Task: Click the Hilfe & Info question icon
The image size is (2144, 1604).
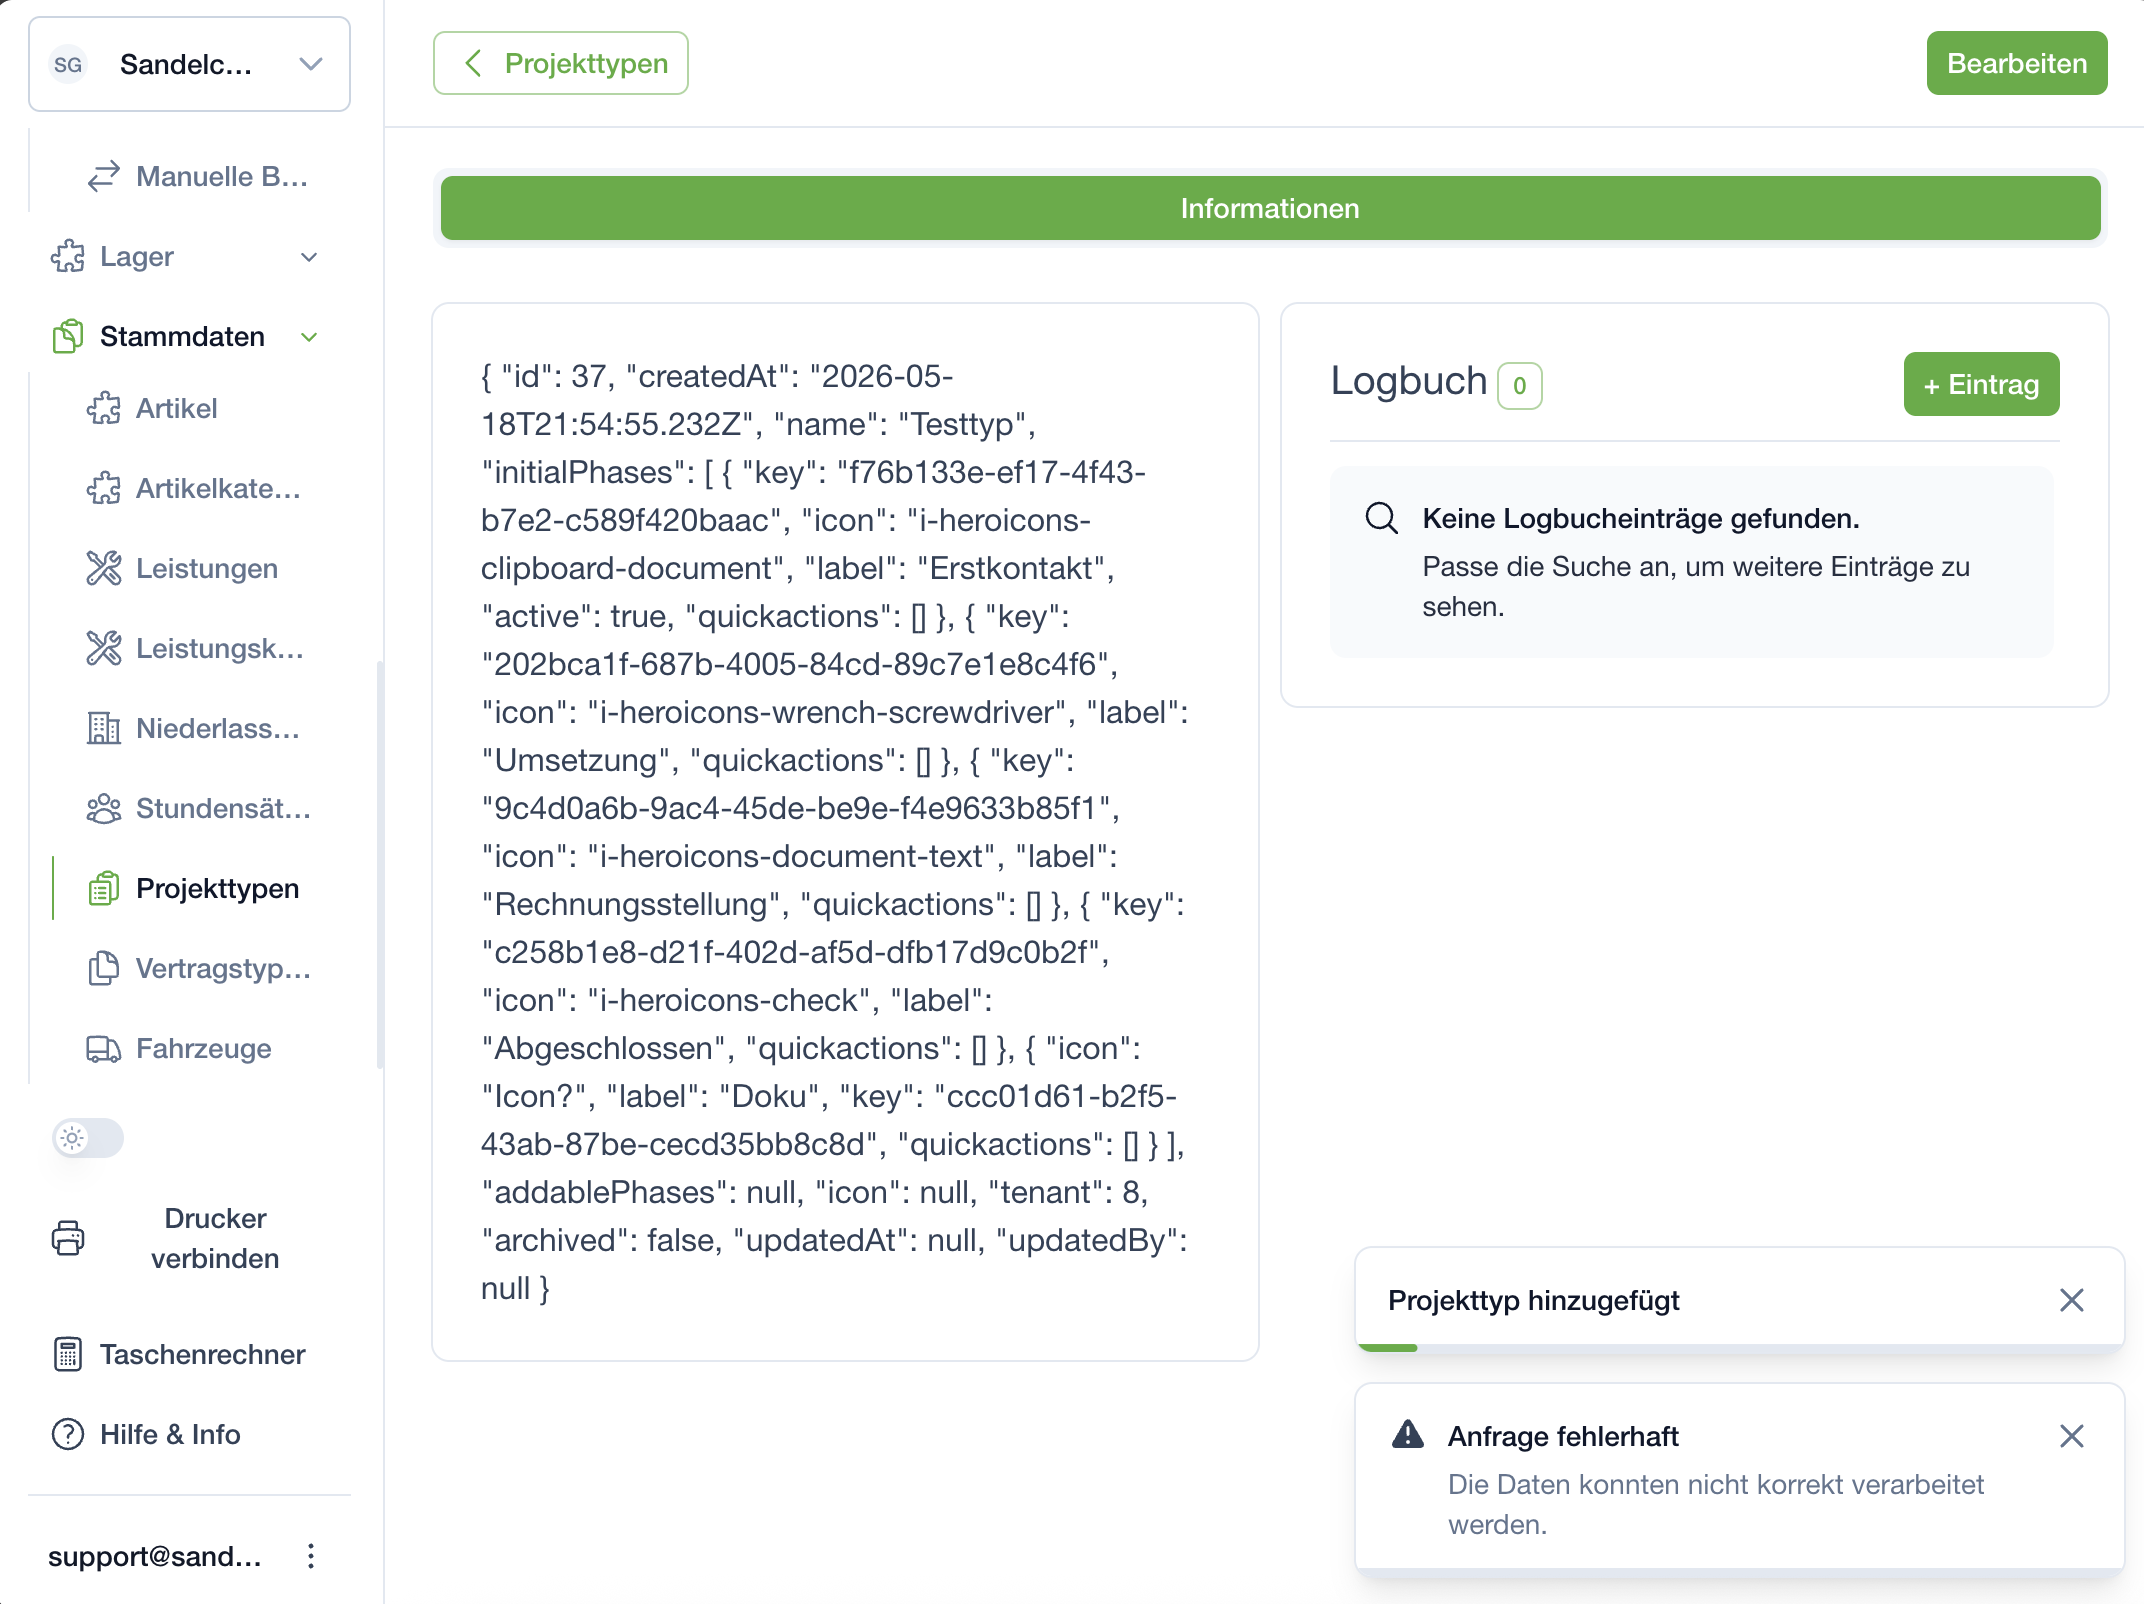Action: 68,1434
